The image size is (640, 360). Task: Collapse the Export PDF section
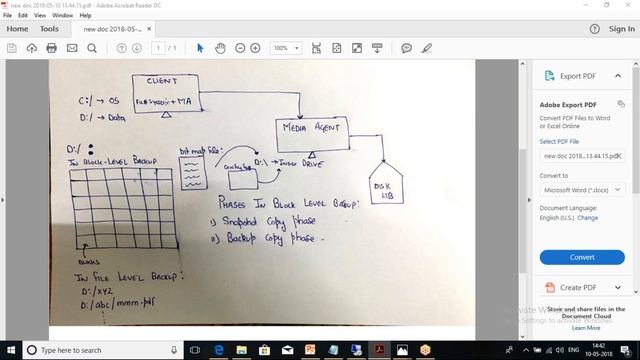(618, 76)
